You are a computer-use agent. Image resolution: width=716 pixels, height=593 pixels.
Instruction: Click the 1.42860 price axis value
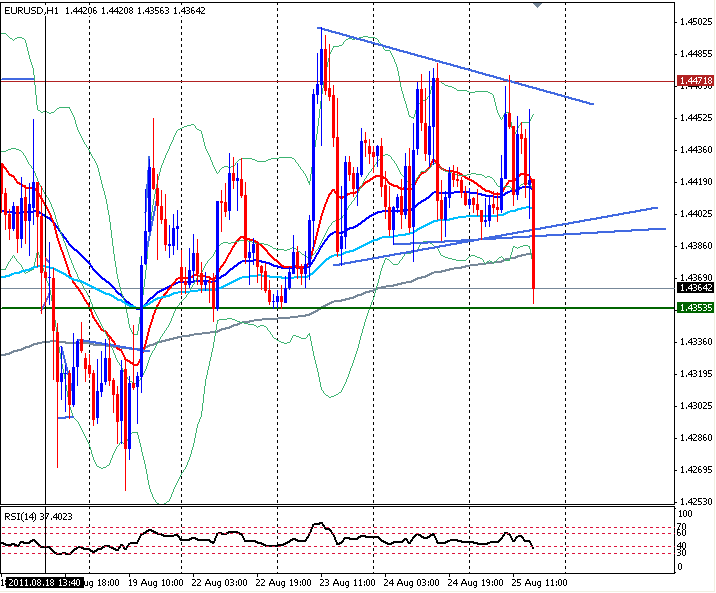[x=695, y=438]
